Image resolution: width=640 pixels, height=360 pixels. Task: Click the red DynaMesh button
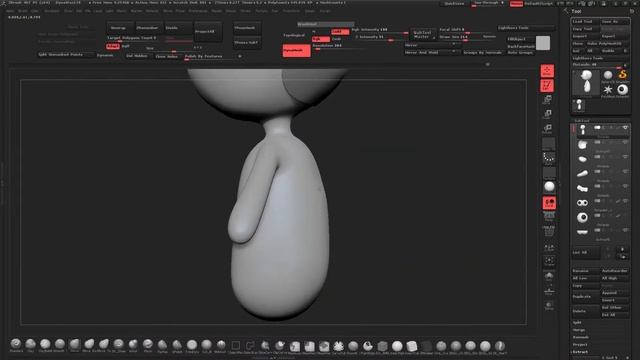point(296,50)
